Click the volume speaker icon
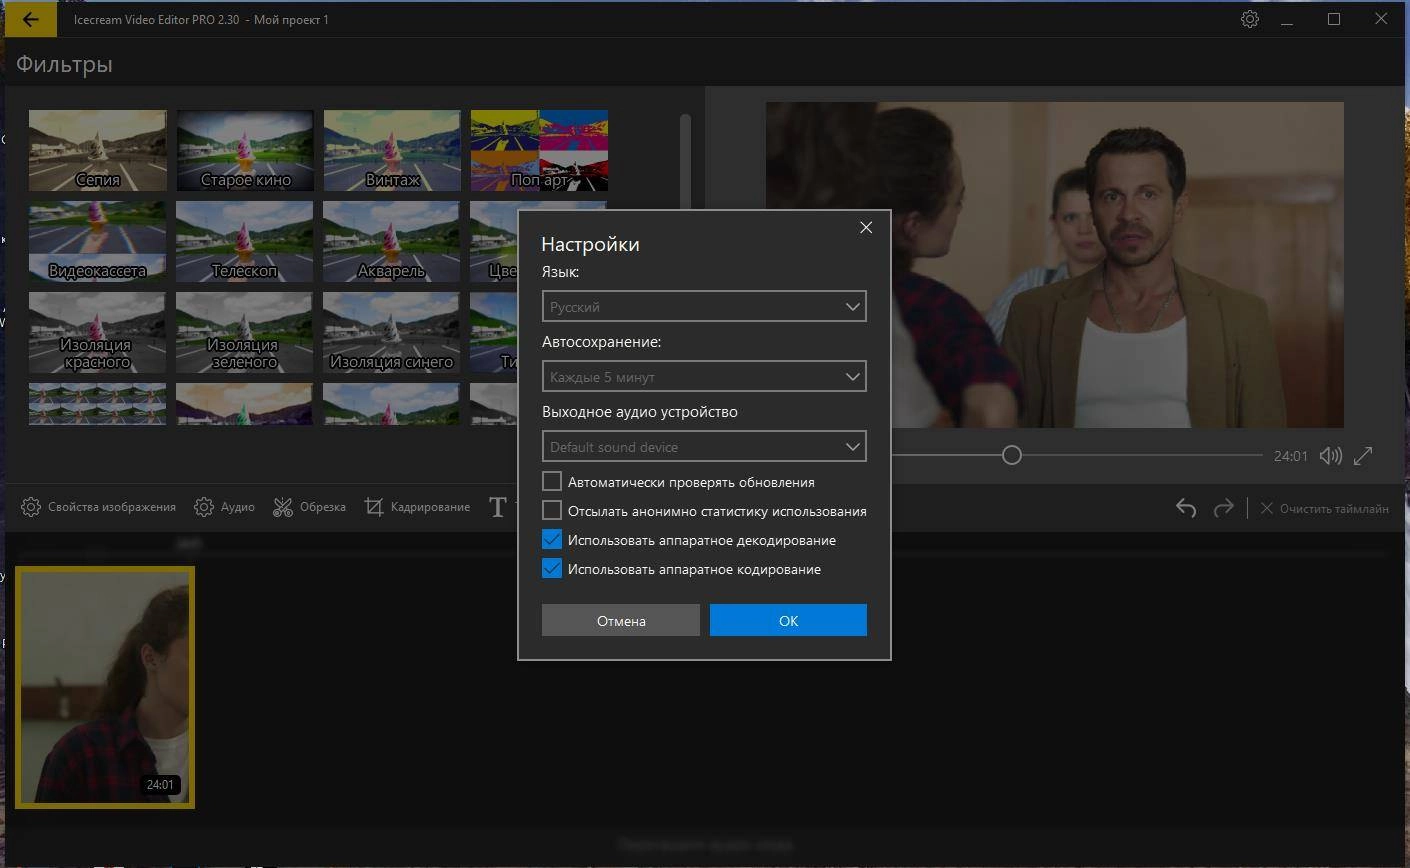The image size is (1410, 868). click(1330, 456)
